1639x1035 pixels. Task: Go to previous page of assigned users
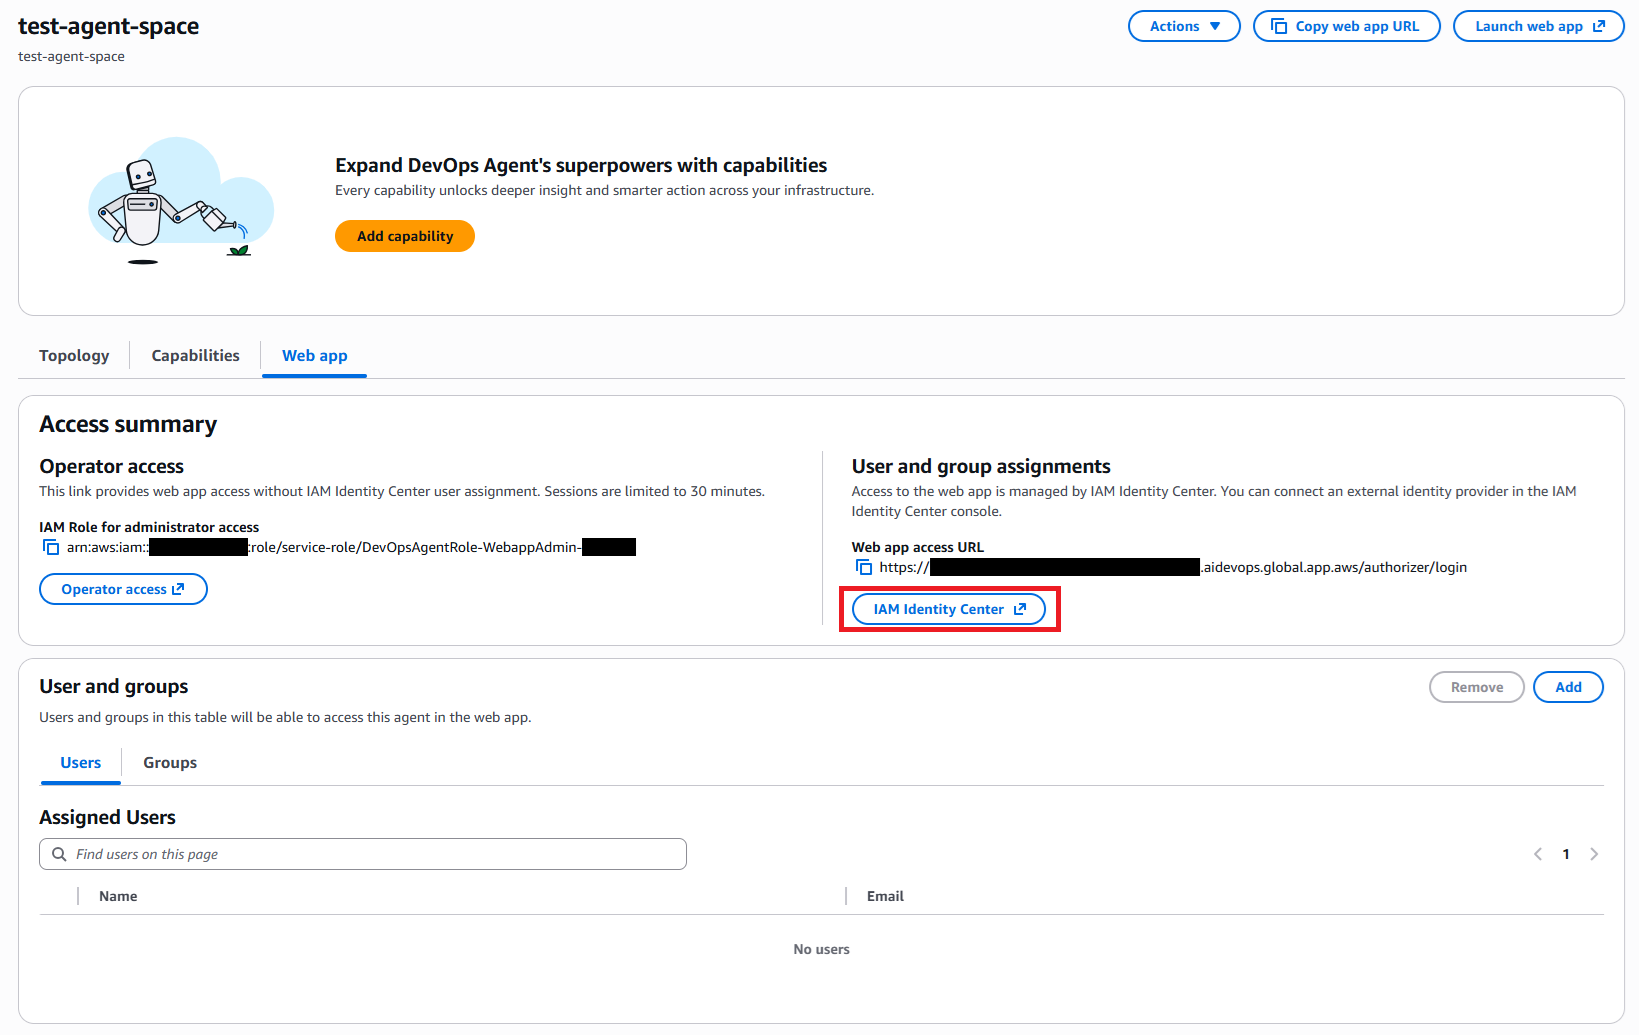coord(1538,853)
